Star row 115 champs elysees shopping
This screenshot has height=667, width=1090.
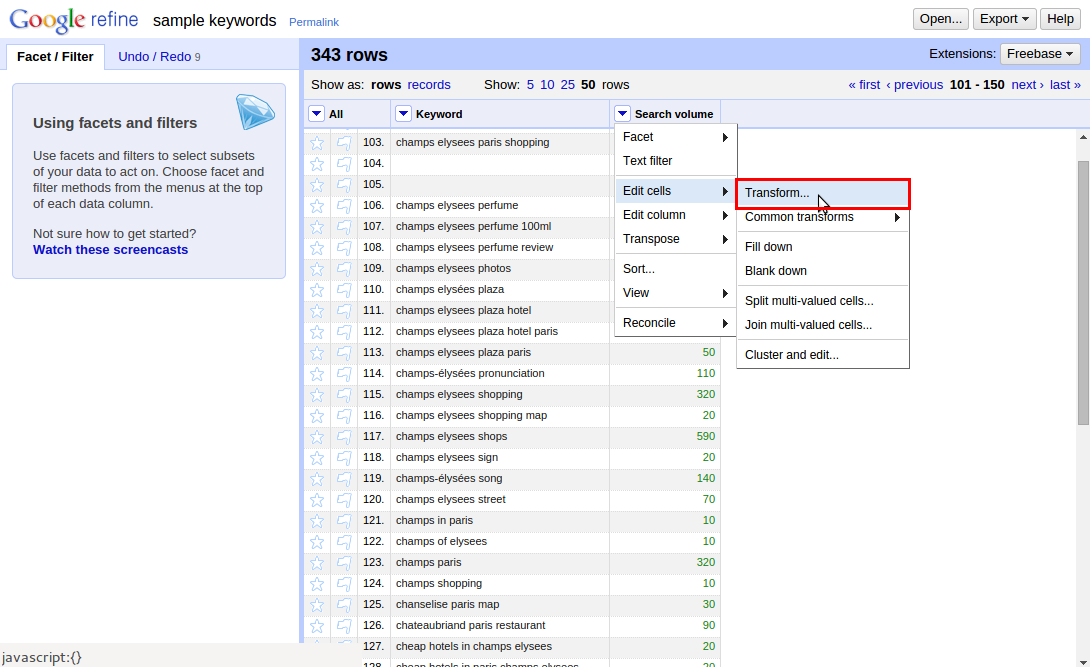pos(317,395)
